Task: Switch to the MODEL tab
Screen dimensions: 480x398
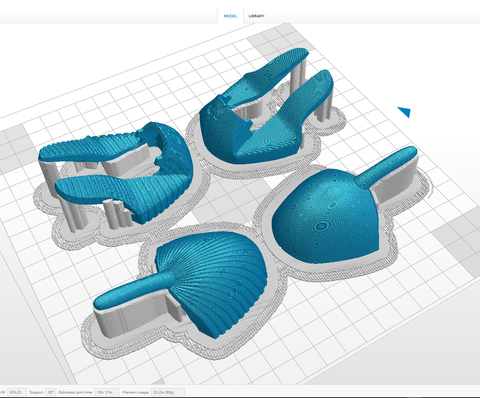Action: click(x=230, y=16)
